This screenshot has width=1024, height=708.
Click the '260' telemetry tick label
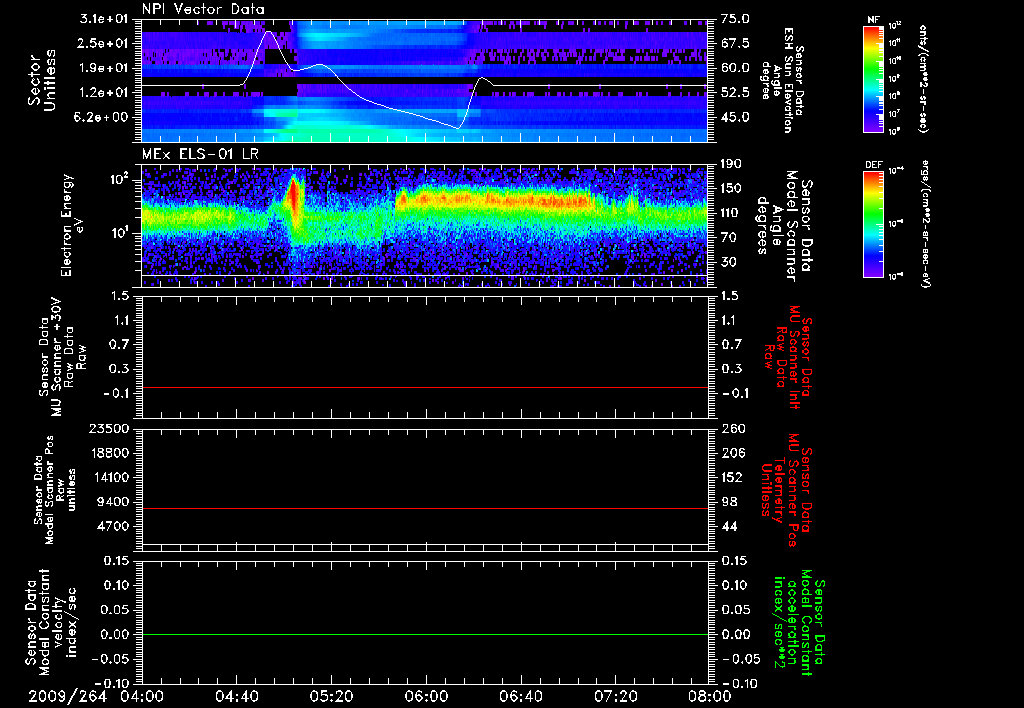tap(733, 428)
